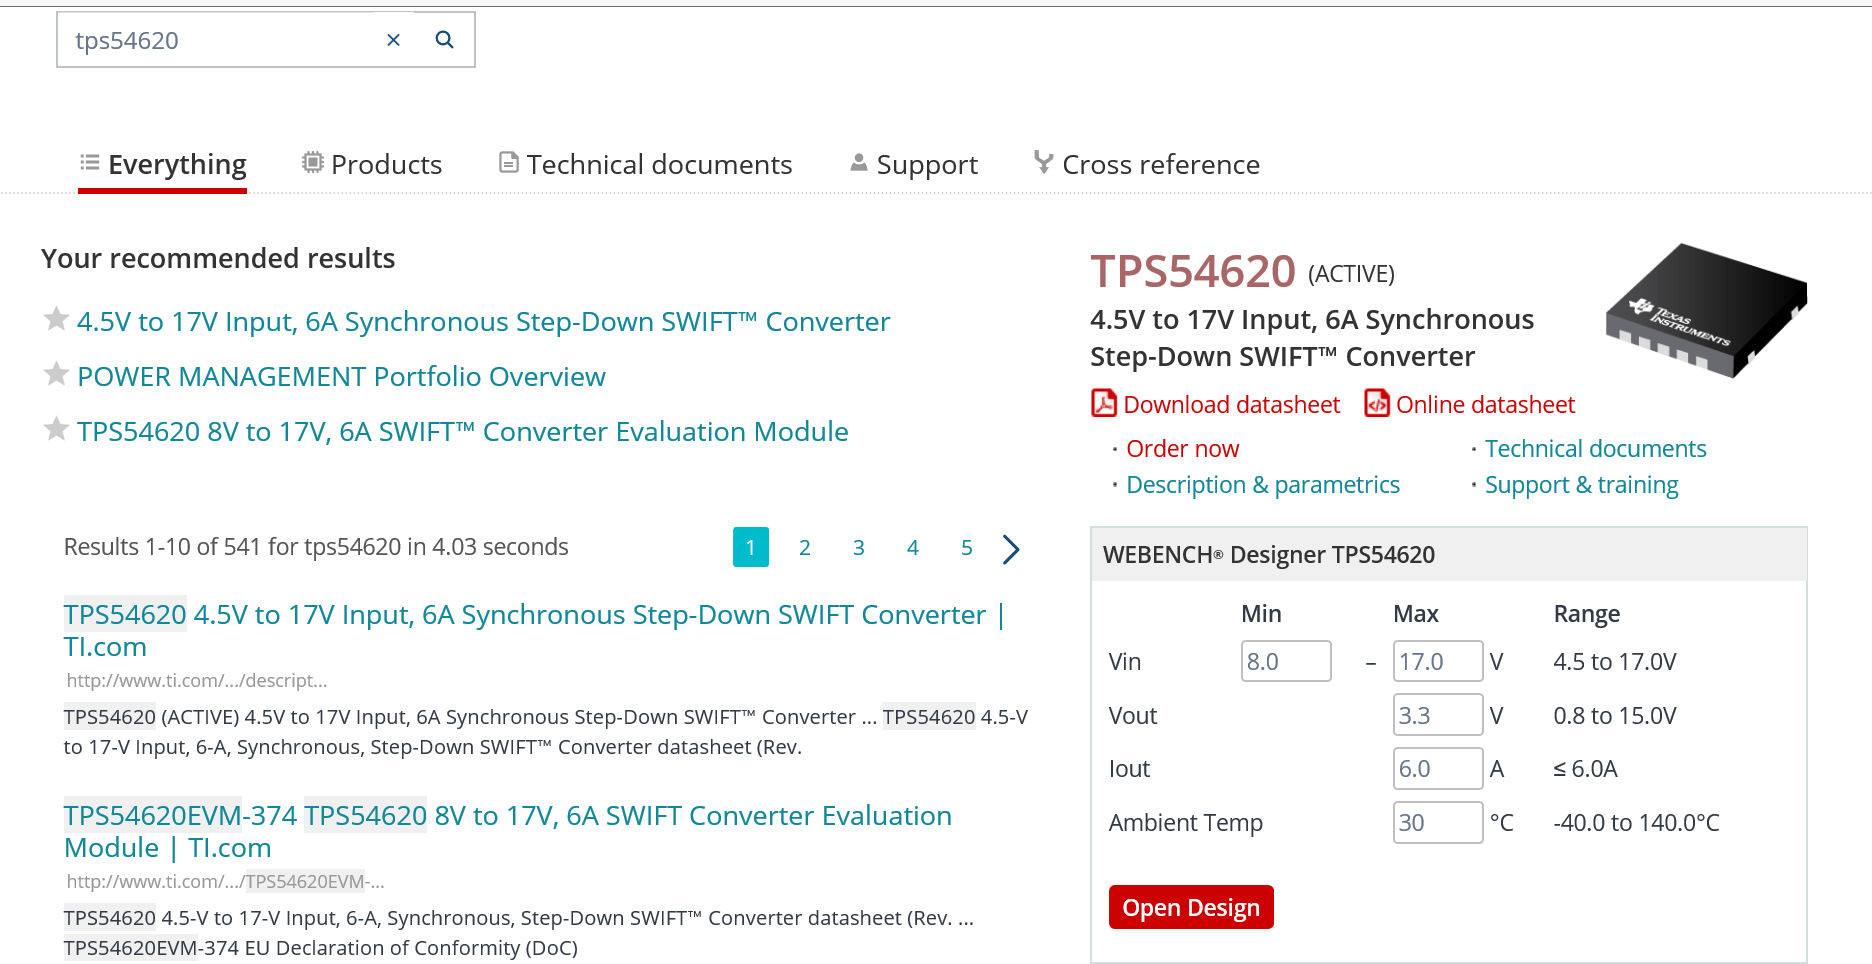Go to results page 3

click(x=858, y=548)
